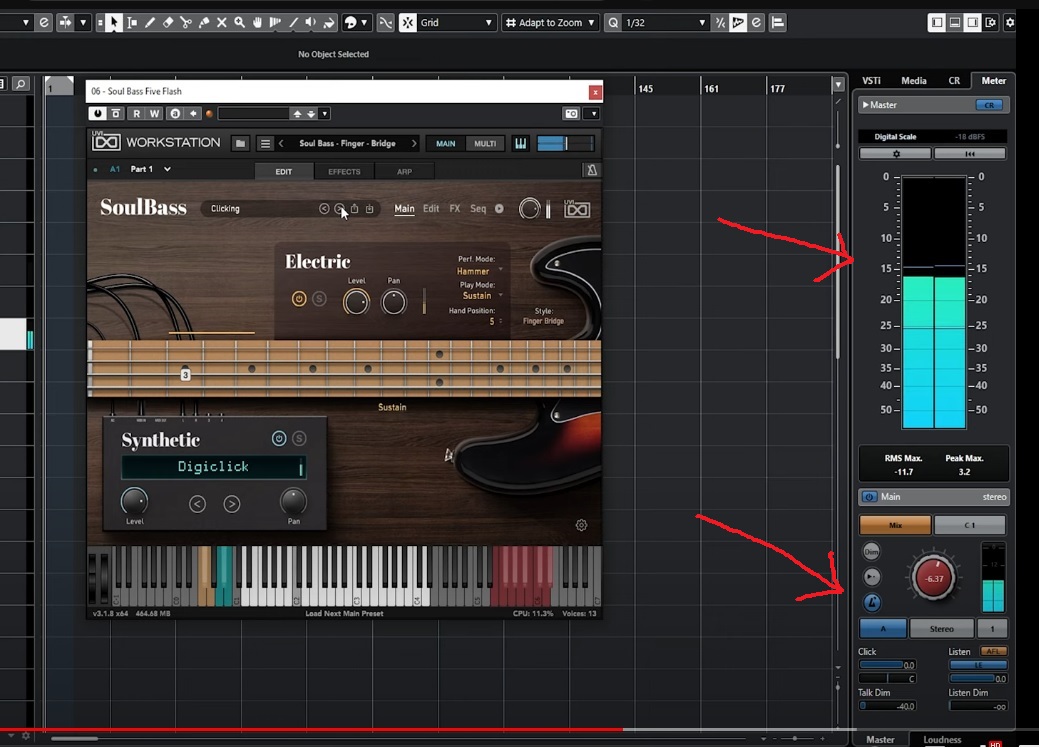
Task: Open the Play Mode Sustain dropdown
Action: 482,296
